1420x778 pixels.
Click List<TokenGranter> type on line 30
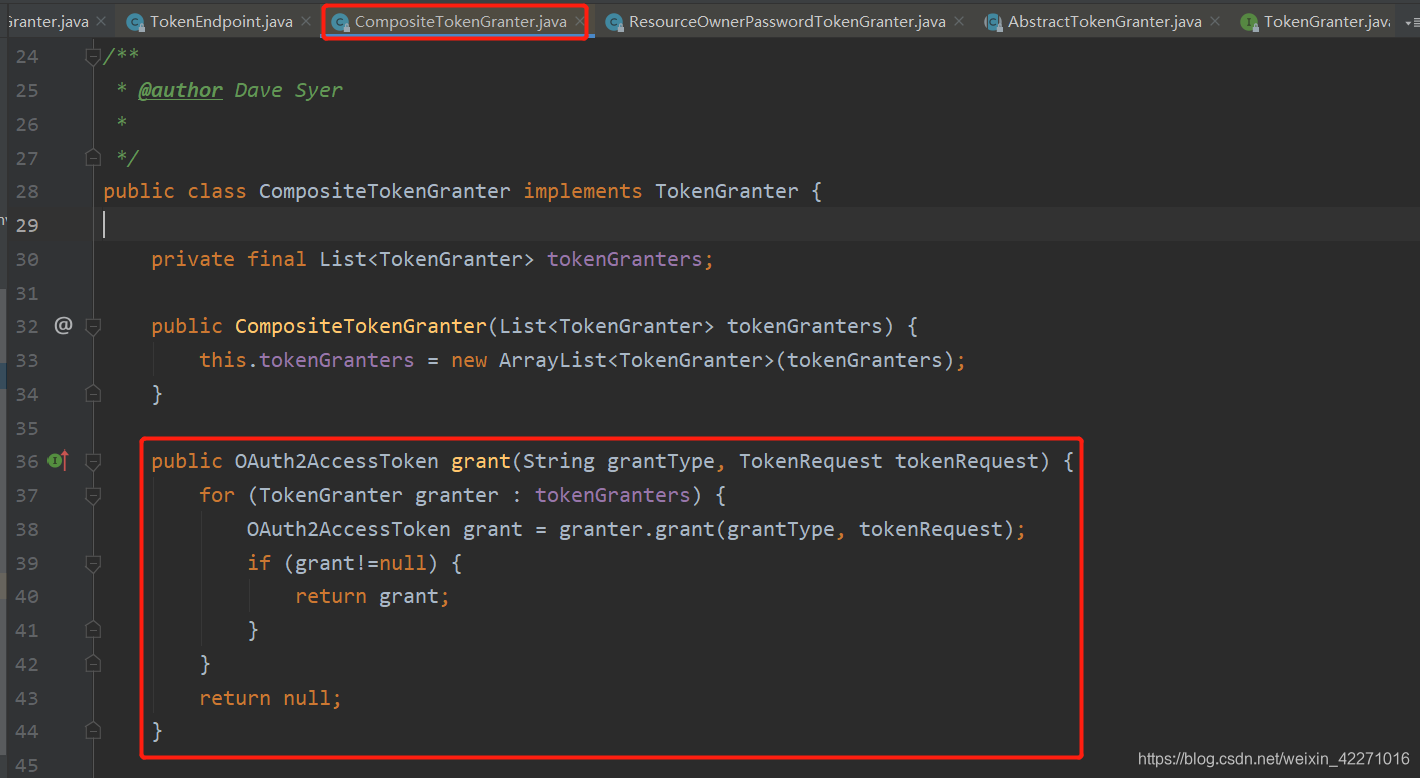(427, 259)
